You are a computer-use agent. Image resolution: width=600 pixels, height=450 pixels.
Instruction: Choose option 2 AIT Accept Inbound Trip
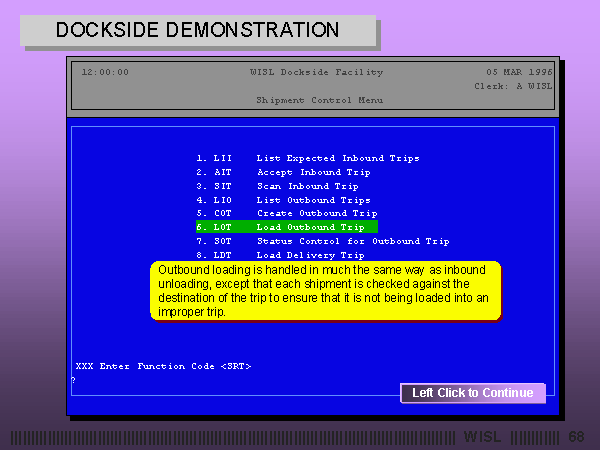(283, 172)
